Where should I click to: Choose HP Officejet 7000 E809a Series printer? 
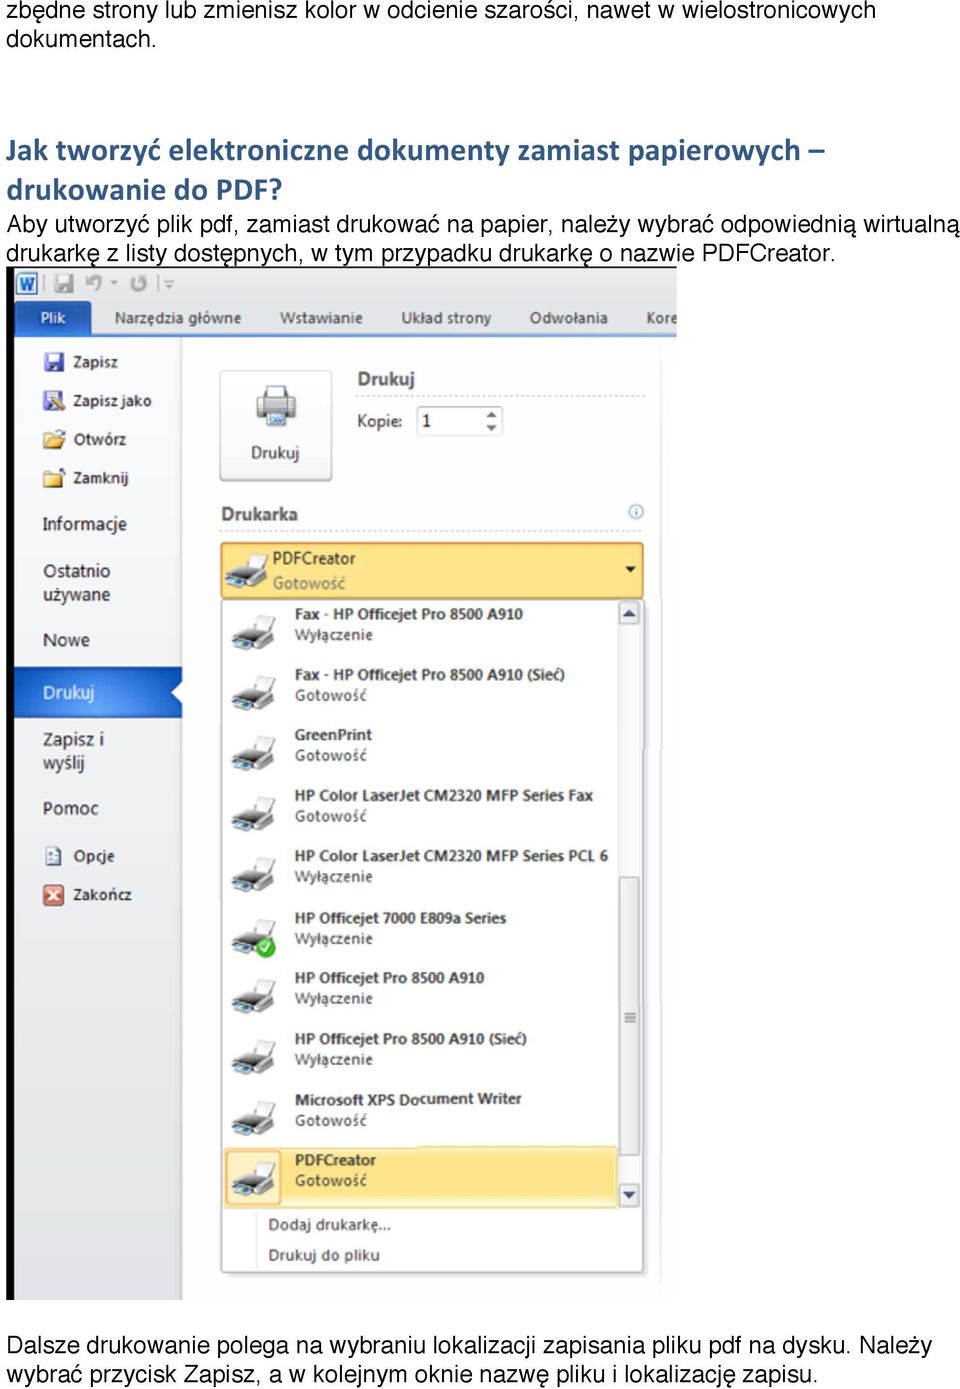point(420,928)
